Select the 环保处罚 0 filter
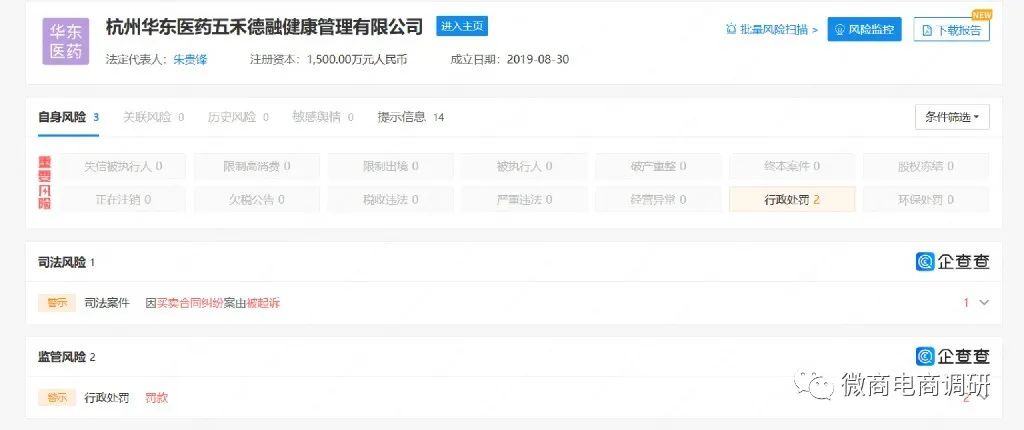The height and width of the screenshot is (430, 1024). tap(926, 199)
